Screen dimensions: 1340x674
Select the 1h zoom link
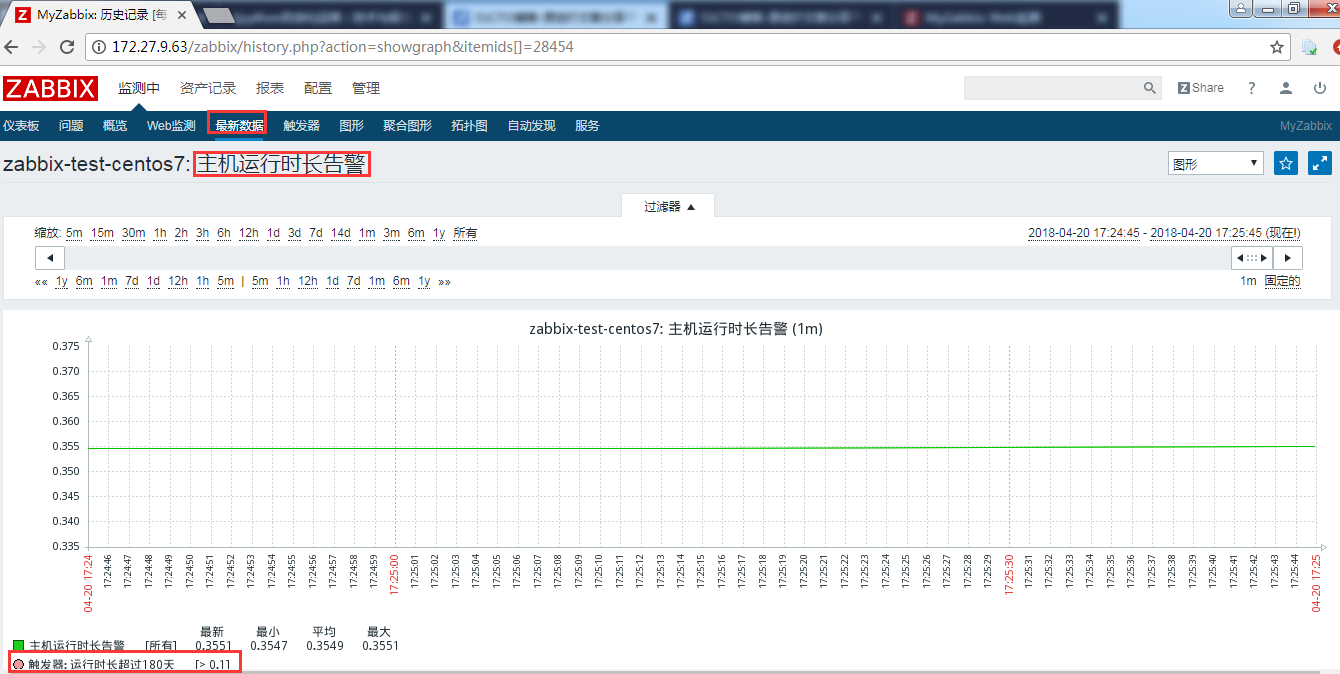pyautogui.click(x=162, y=233)
